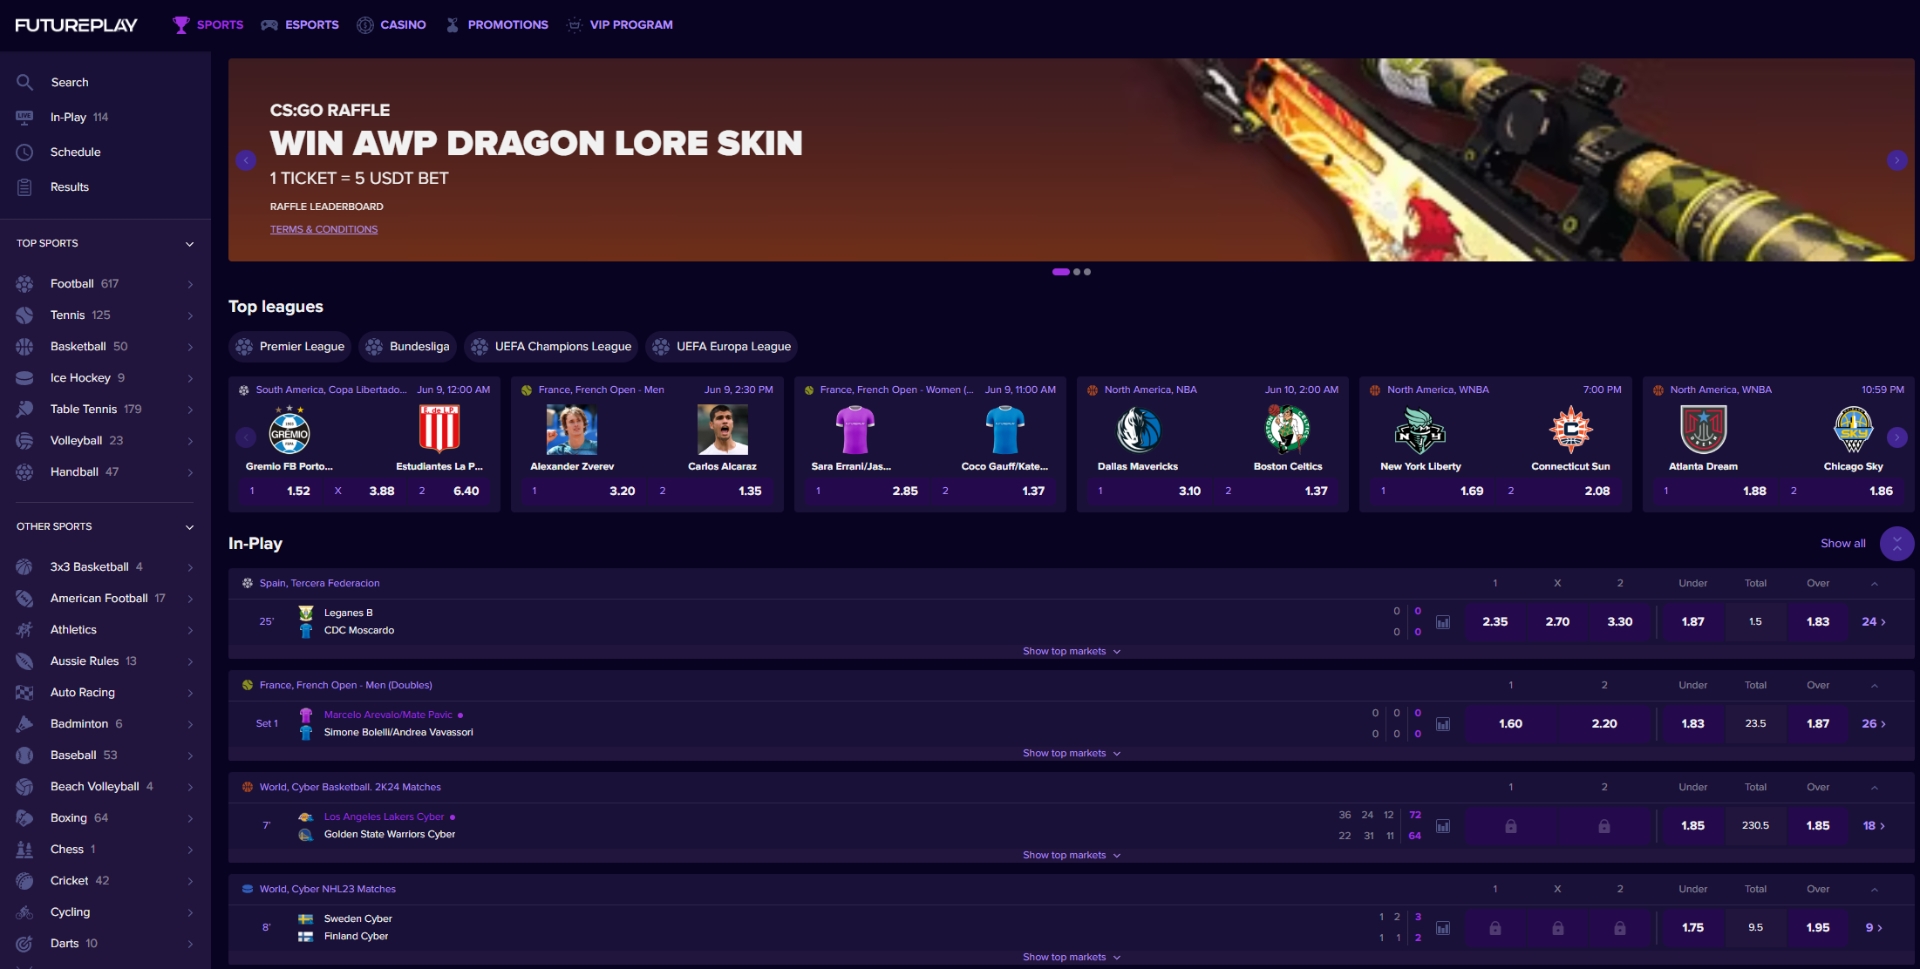Pick Over 1.95 for Sweden Cyber match
1920x969 pixels.
coord(1818,928)
